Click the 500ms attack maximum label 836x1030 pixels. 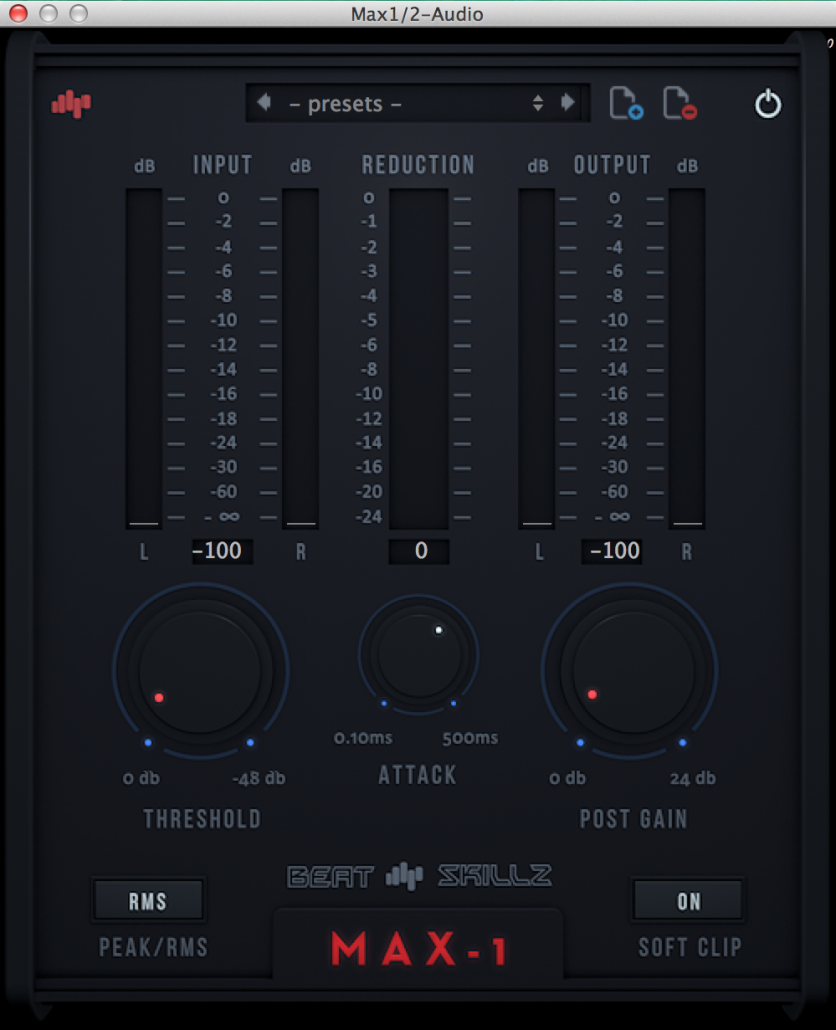point(470,738)
